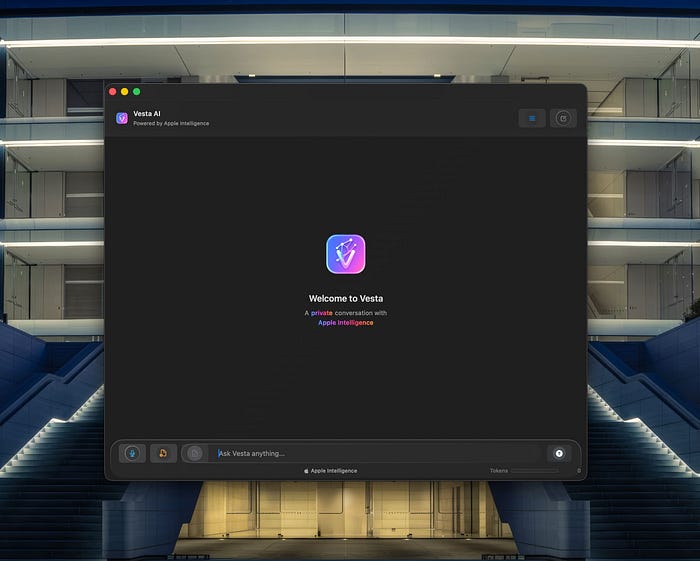Image resolution: width=700 pixels, height=561 pixels.
Task: Click the 'Vesta AI' title text
Action: (x=147, y=113)
